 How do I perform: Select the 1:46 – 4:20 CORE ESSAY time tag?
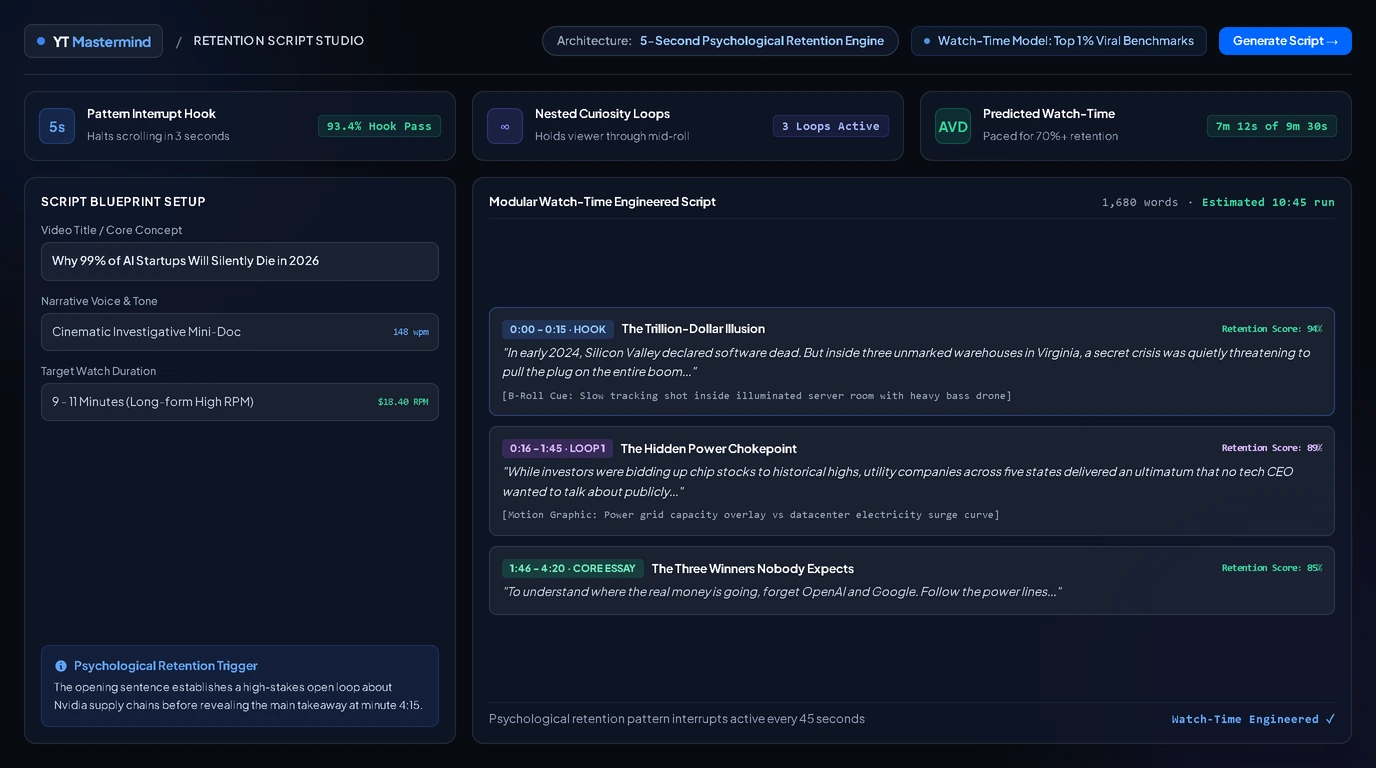tap(573, 568)
